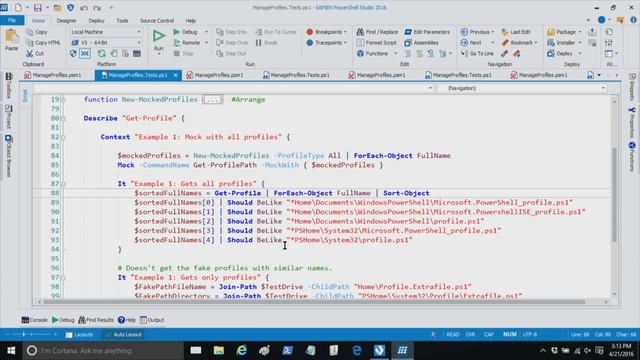Screen dimensions: 640x360
Task: Click the editor vertical scrollbar
Action: [x=614, y=195]
